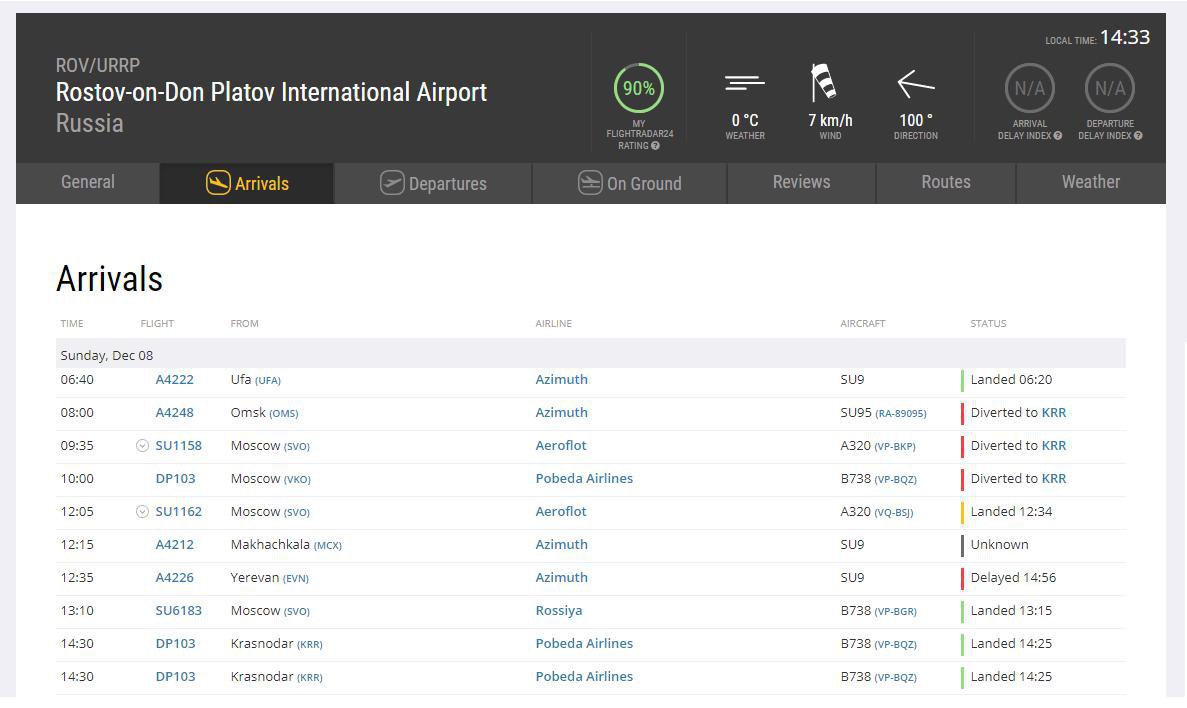Click the FLIGHT column header
The image size is (1187, 708).
point(157,323)
